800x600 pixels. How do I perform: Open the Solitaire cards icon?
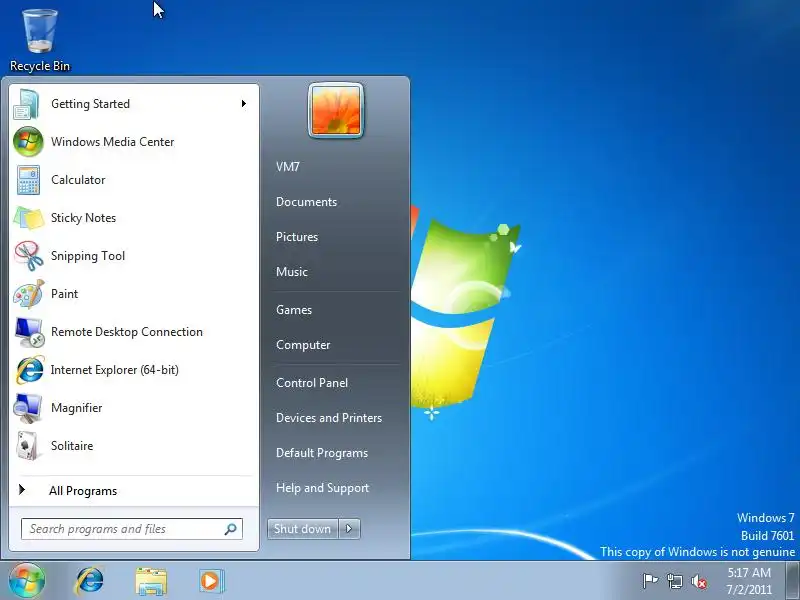[x=28, y=445]
